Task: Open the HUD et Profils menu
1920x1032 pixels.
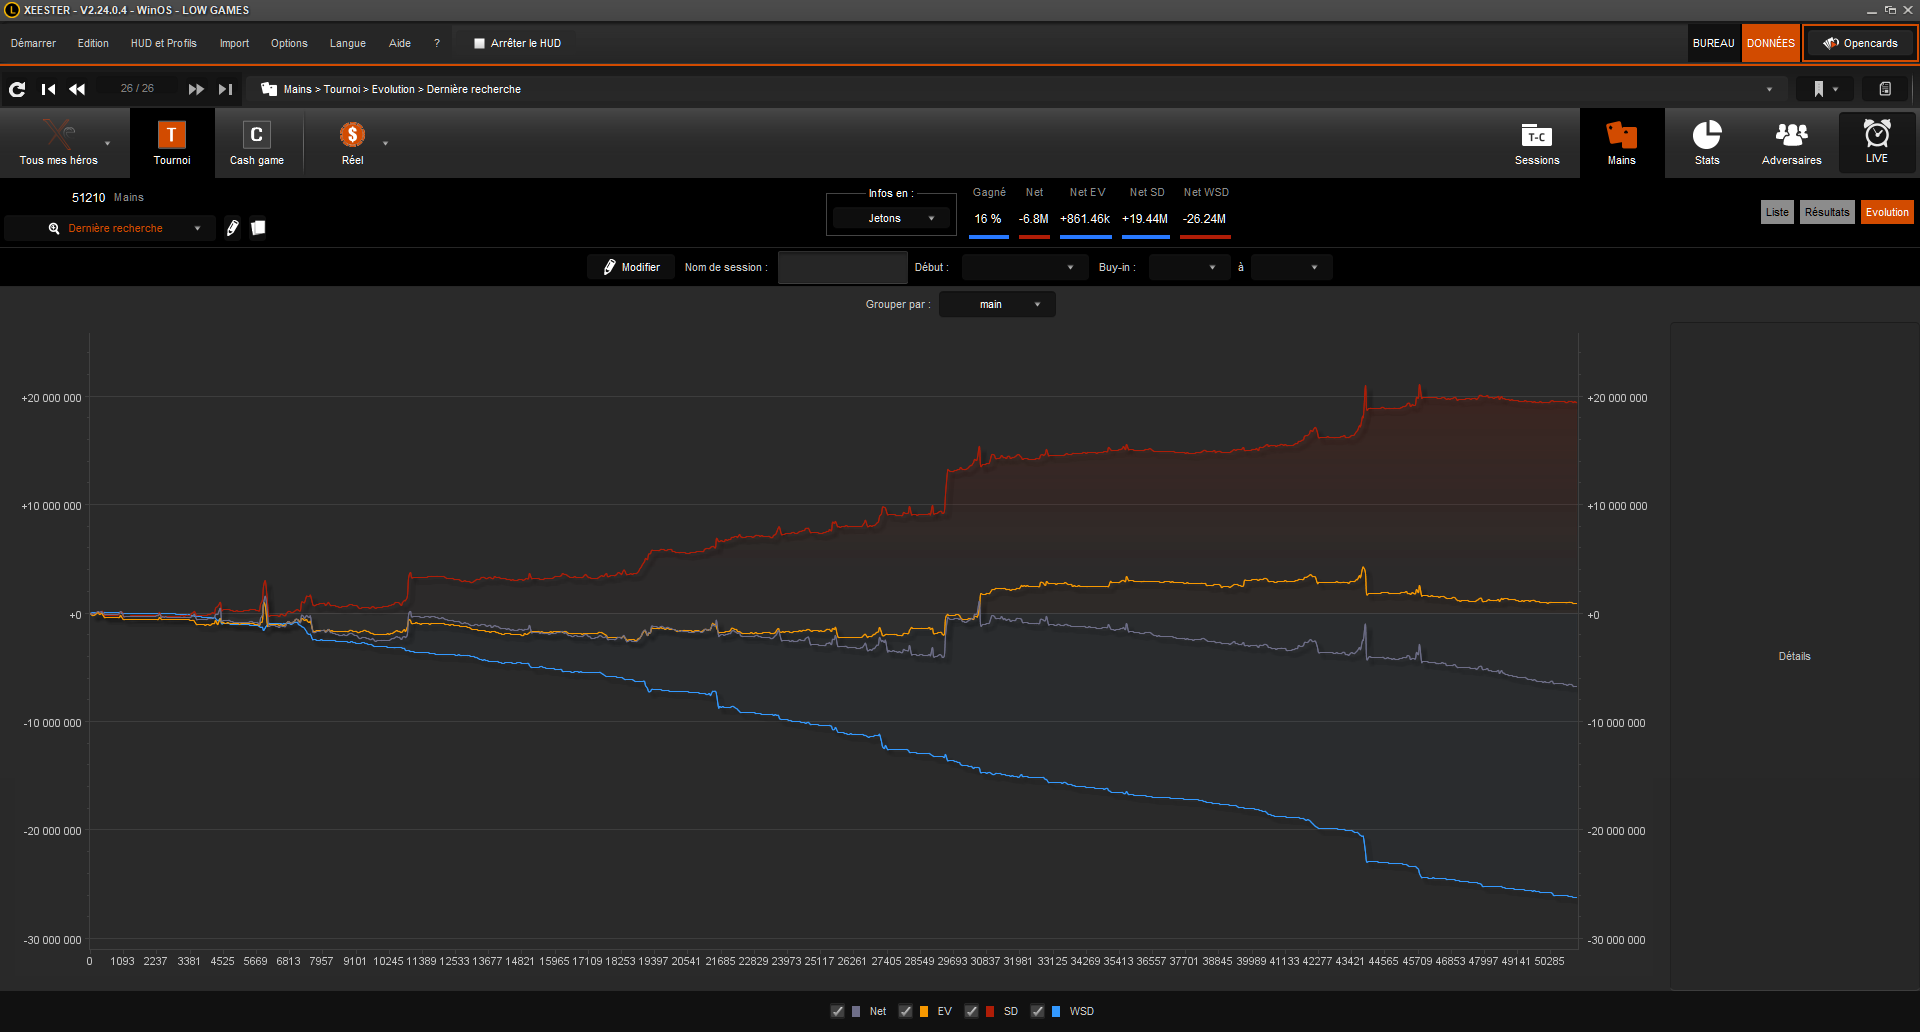Action: [163, 43]
